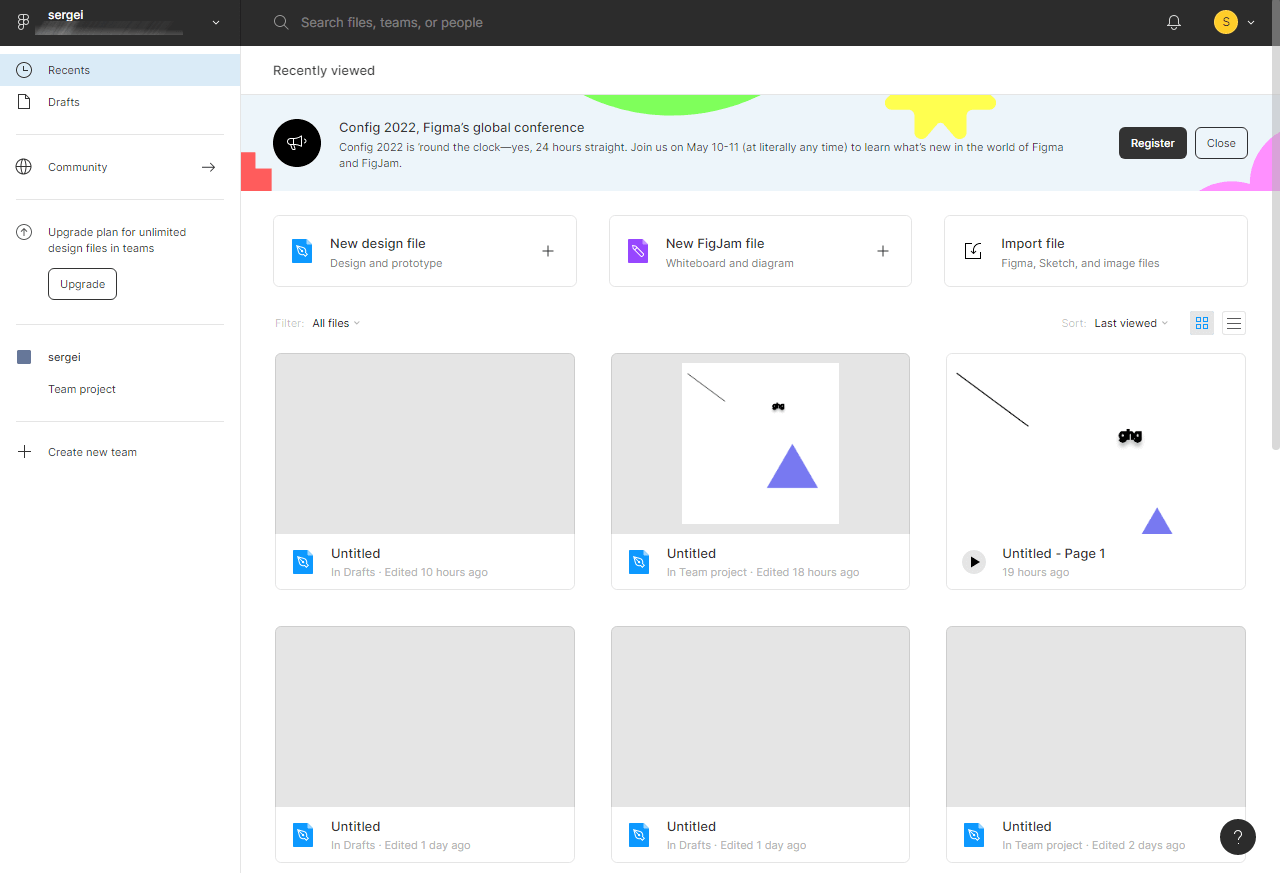Click 'In Team project · Edited 2 days ago' text
Screen dimensions: 1280x873
pyautogui.click(x=1094, y=845)
